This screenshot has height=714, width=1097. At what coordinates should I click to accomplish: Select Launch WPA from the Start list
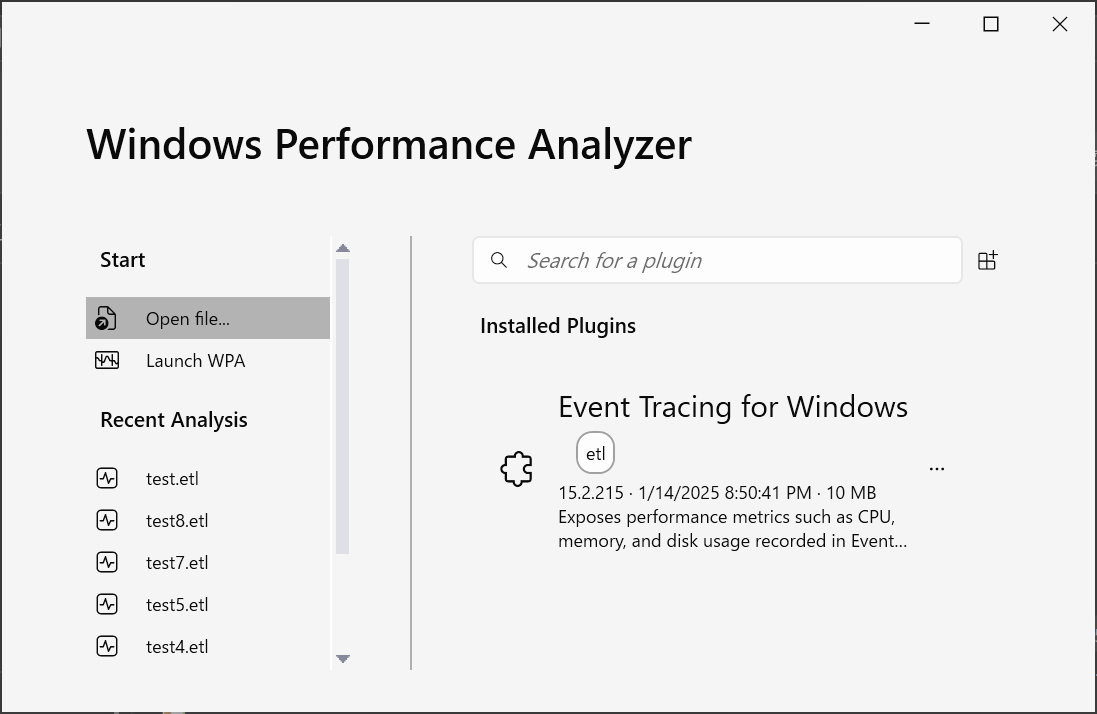[x=195, y=361]
